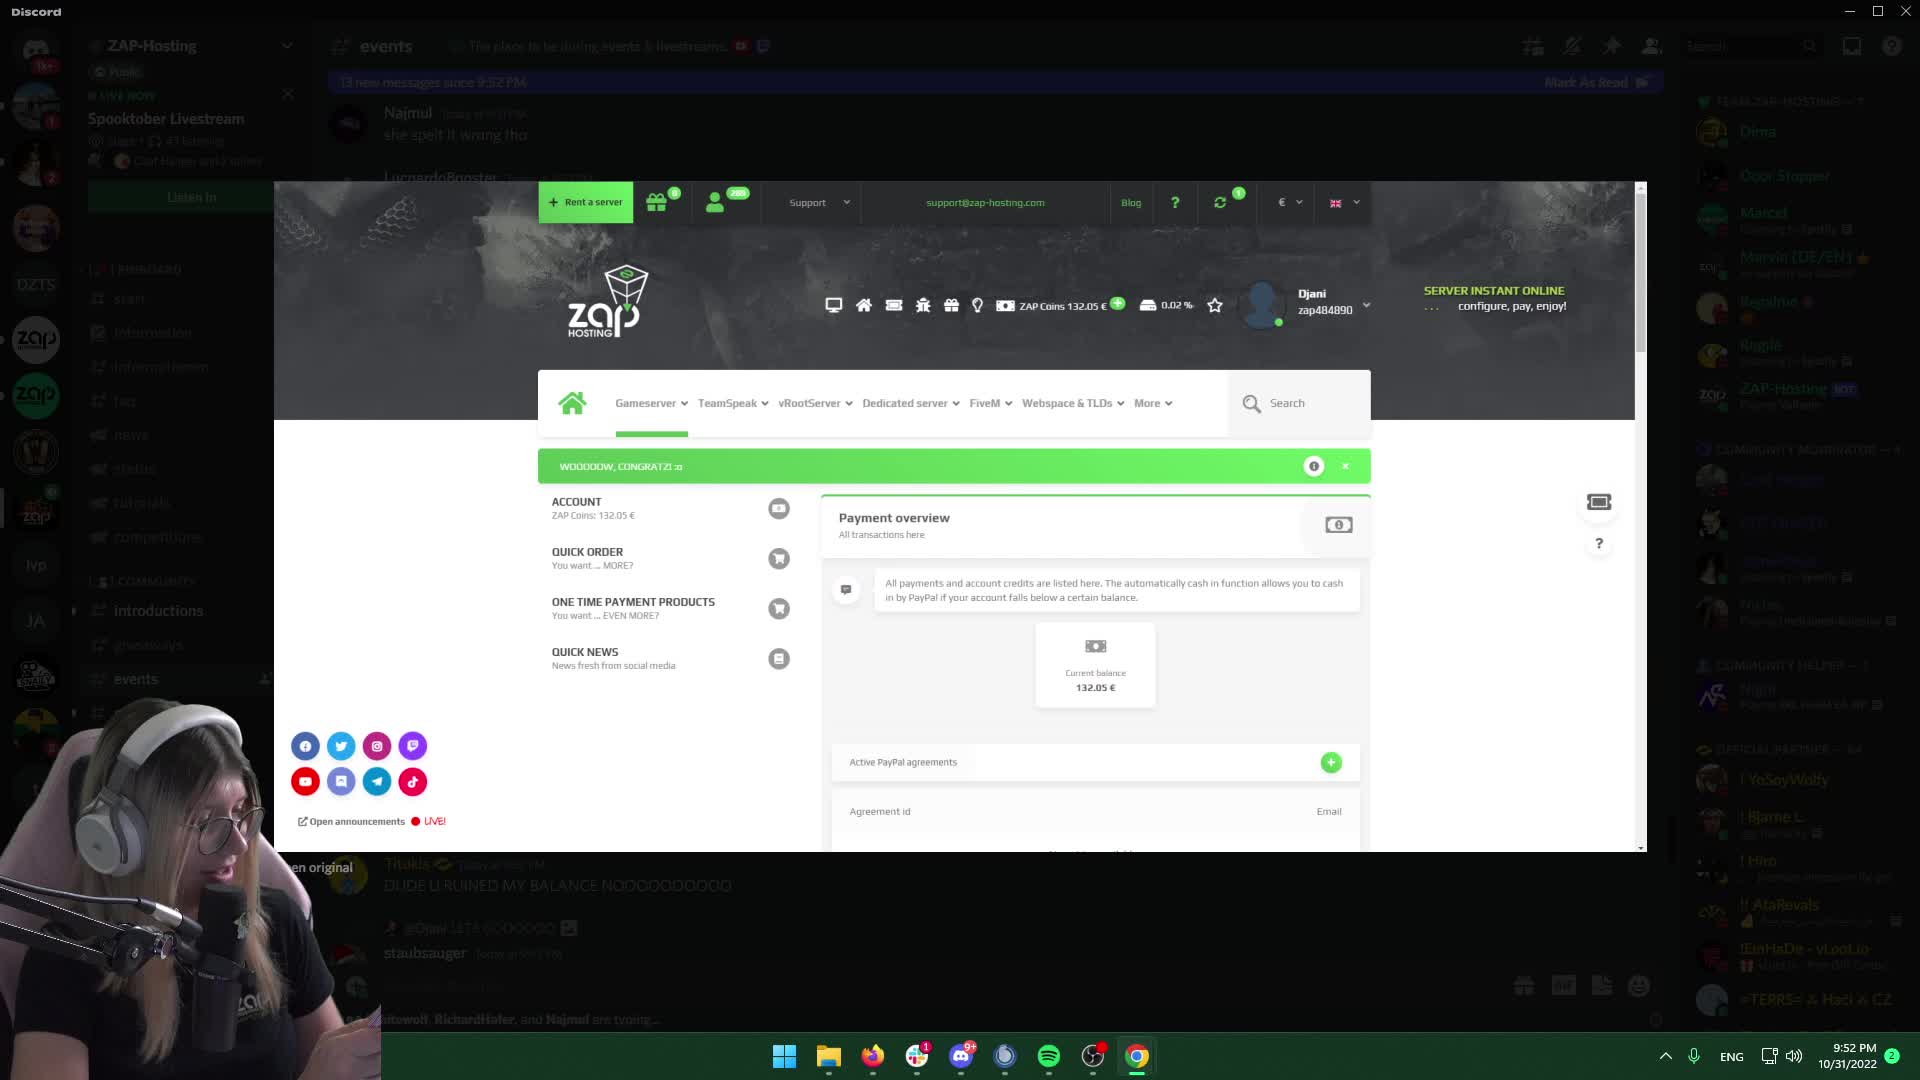Image resolution: width=1920 pixels, height=1080 pixels.
Task: Click the ZAP Hosting logo
Action: [608, 302]
